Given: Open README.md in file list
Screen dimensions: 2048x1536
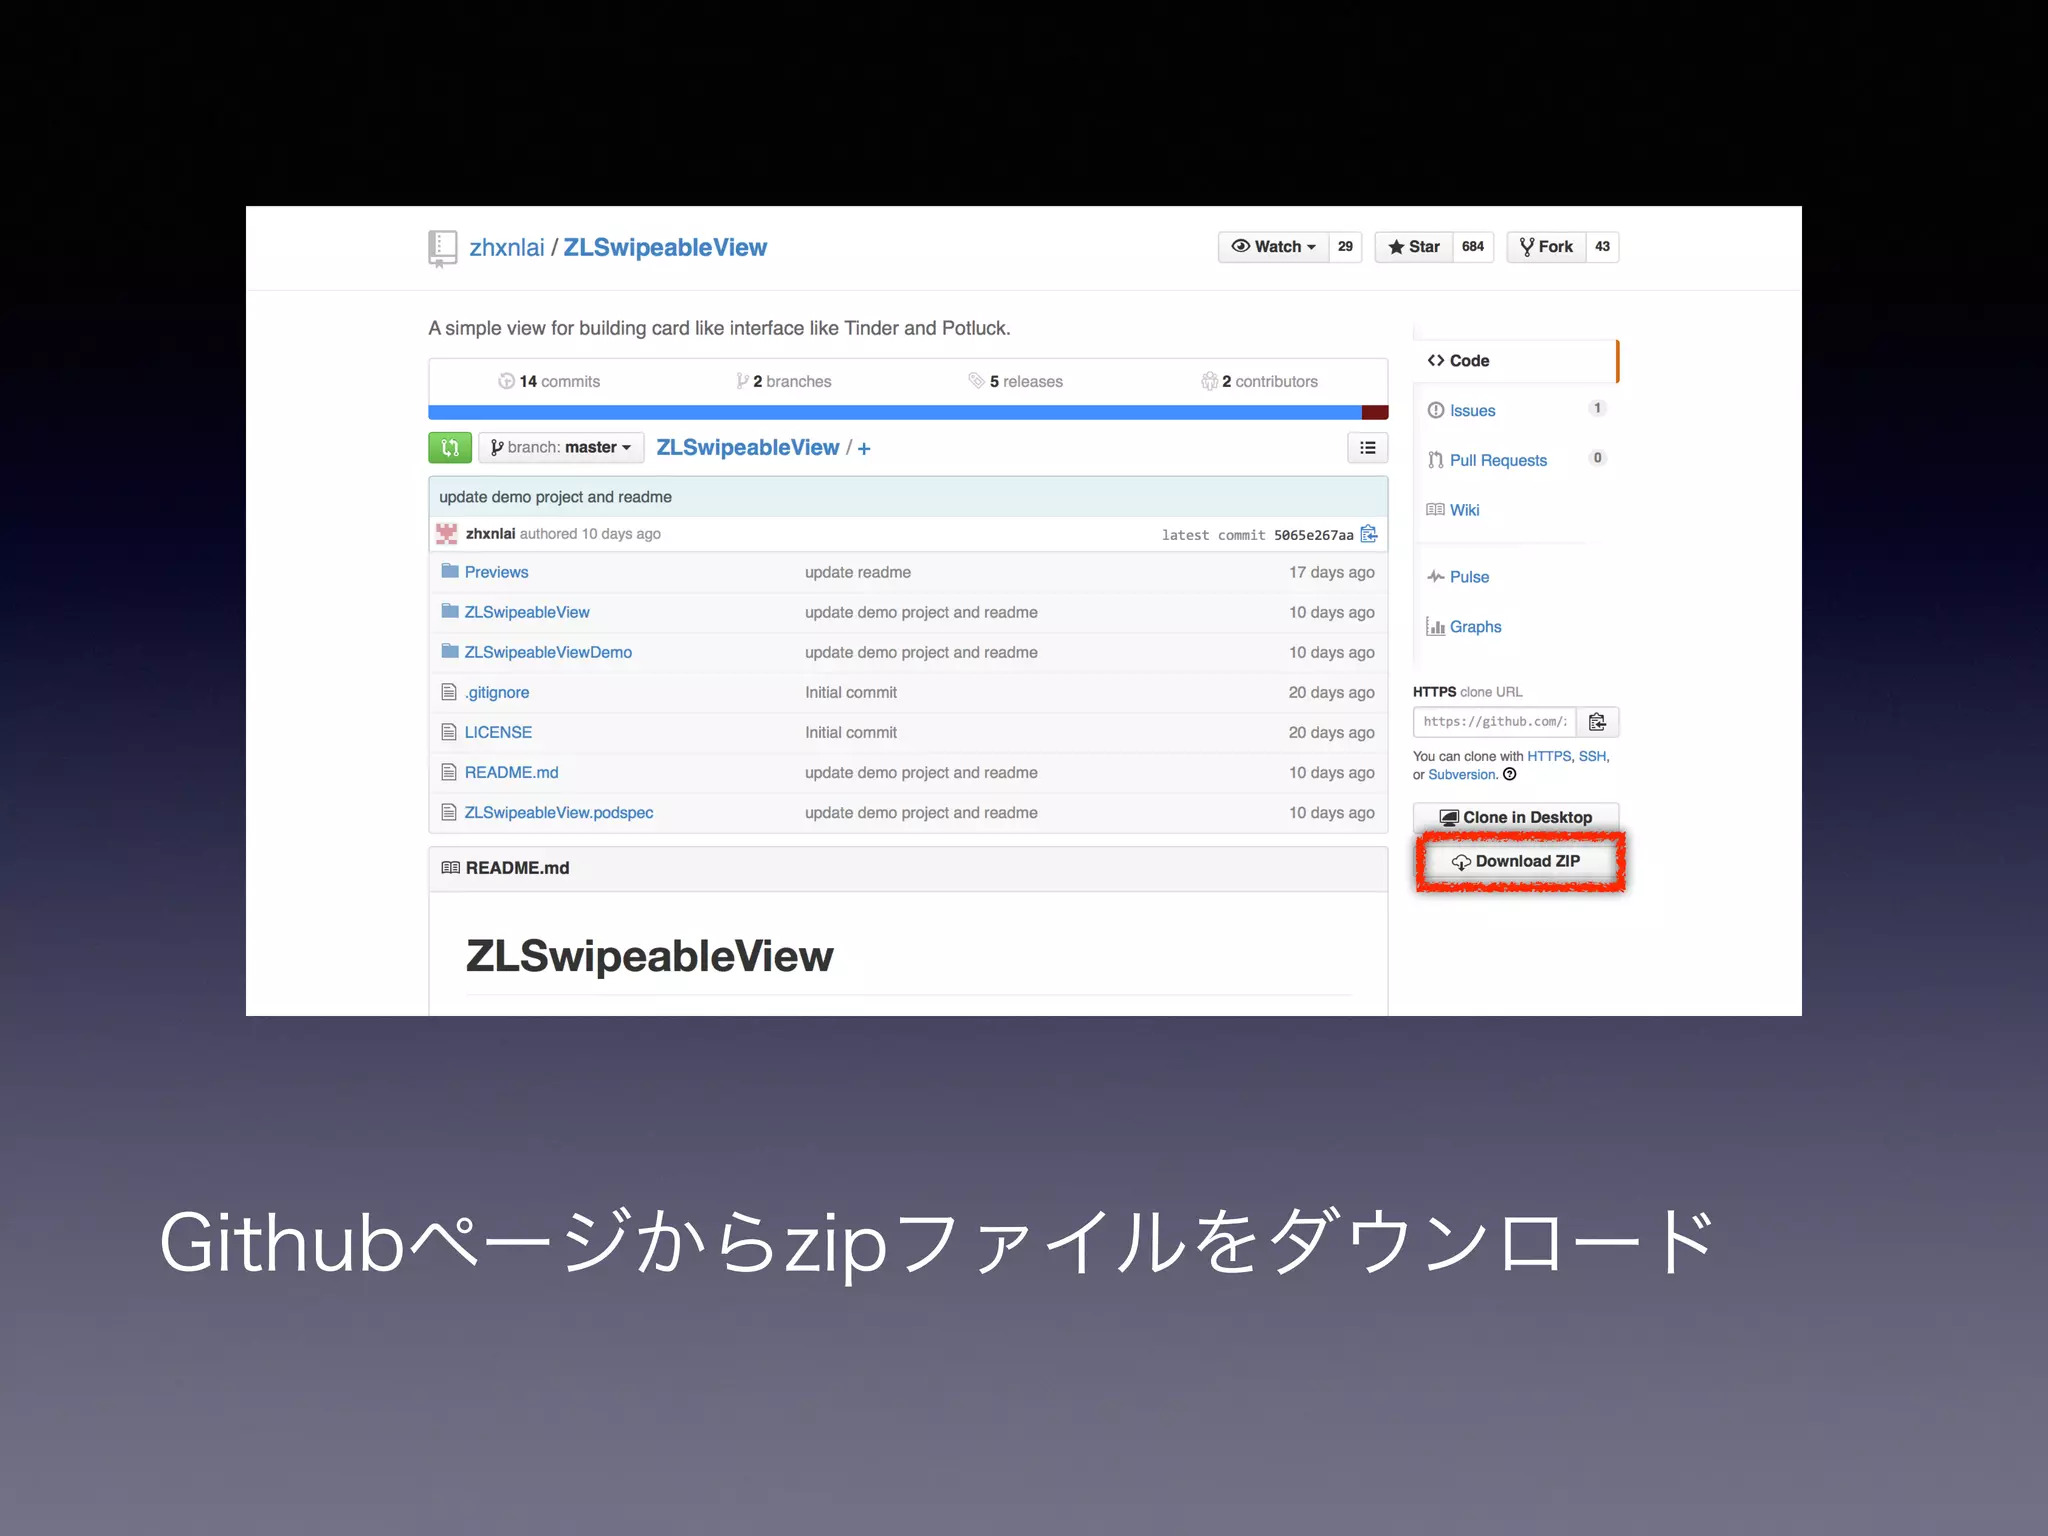Looking at the screenshot, I should (x=511, y=772).
